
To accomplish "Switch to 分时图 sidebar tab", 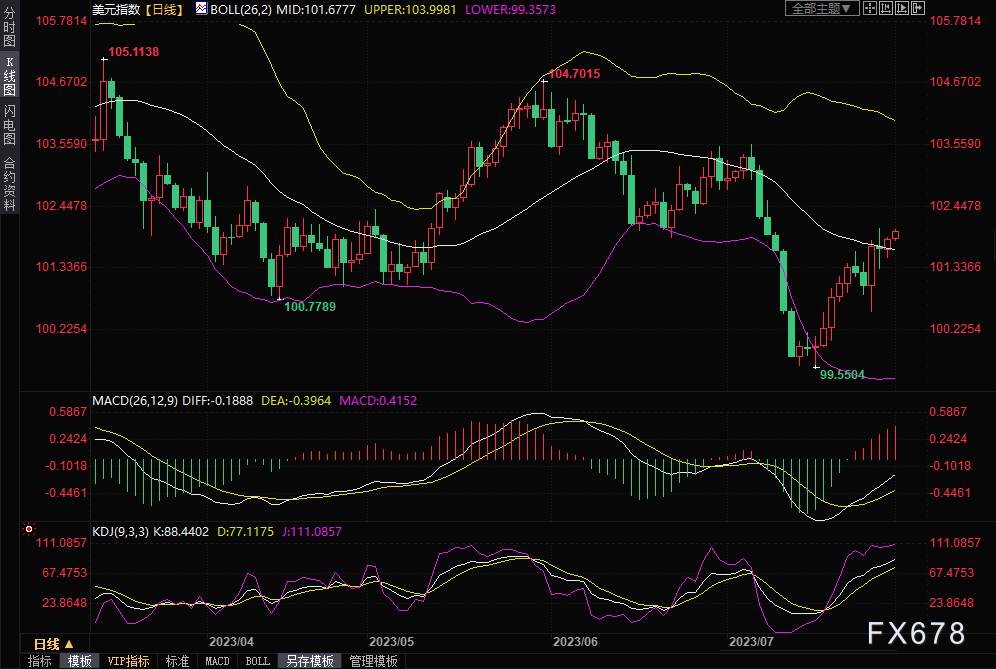I will pos(9,27).
